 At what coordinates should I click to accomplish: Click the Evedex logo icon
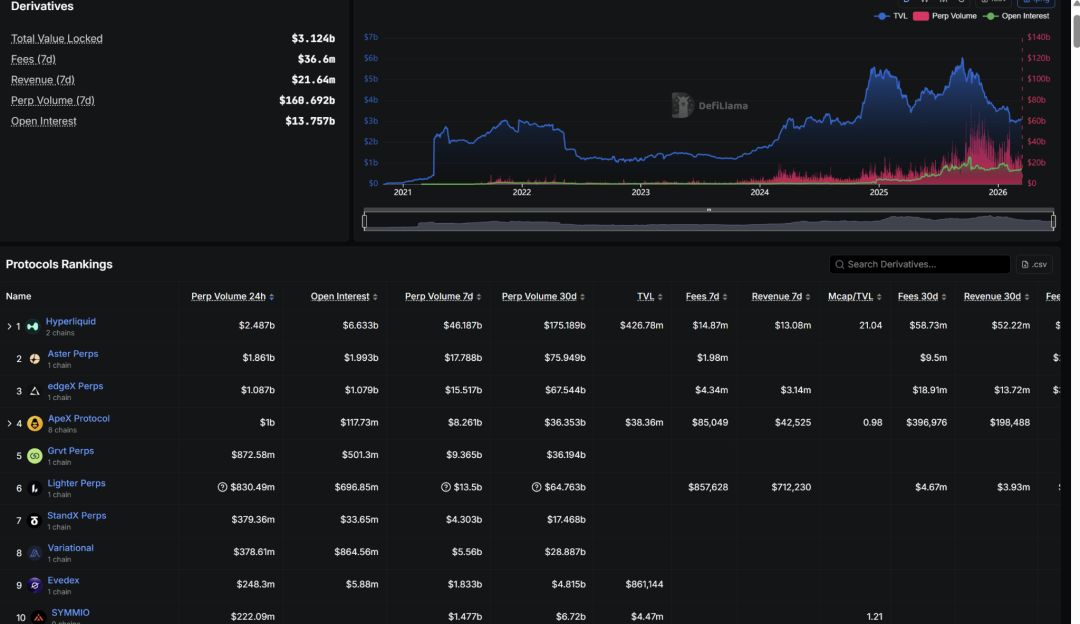(x=34, y=585)
